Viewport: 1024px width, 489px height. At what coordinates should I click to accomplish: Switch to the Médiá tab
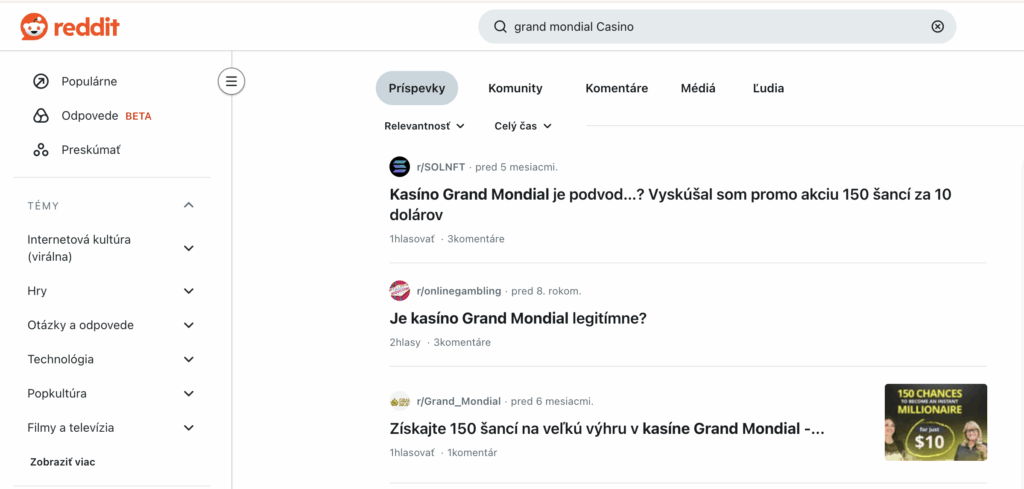pos(698,88)
